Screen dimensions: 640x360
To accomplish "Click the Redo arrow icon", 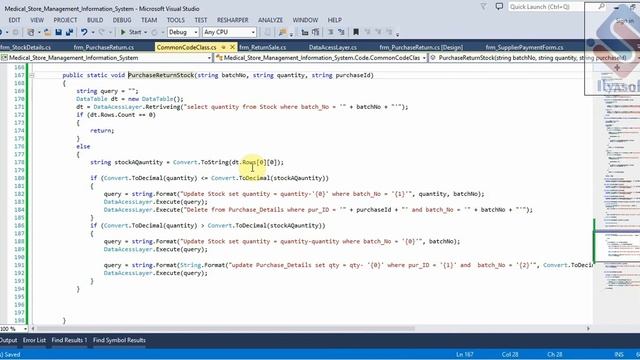I will pyautogui.click(x=102, y=32).
